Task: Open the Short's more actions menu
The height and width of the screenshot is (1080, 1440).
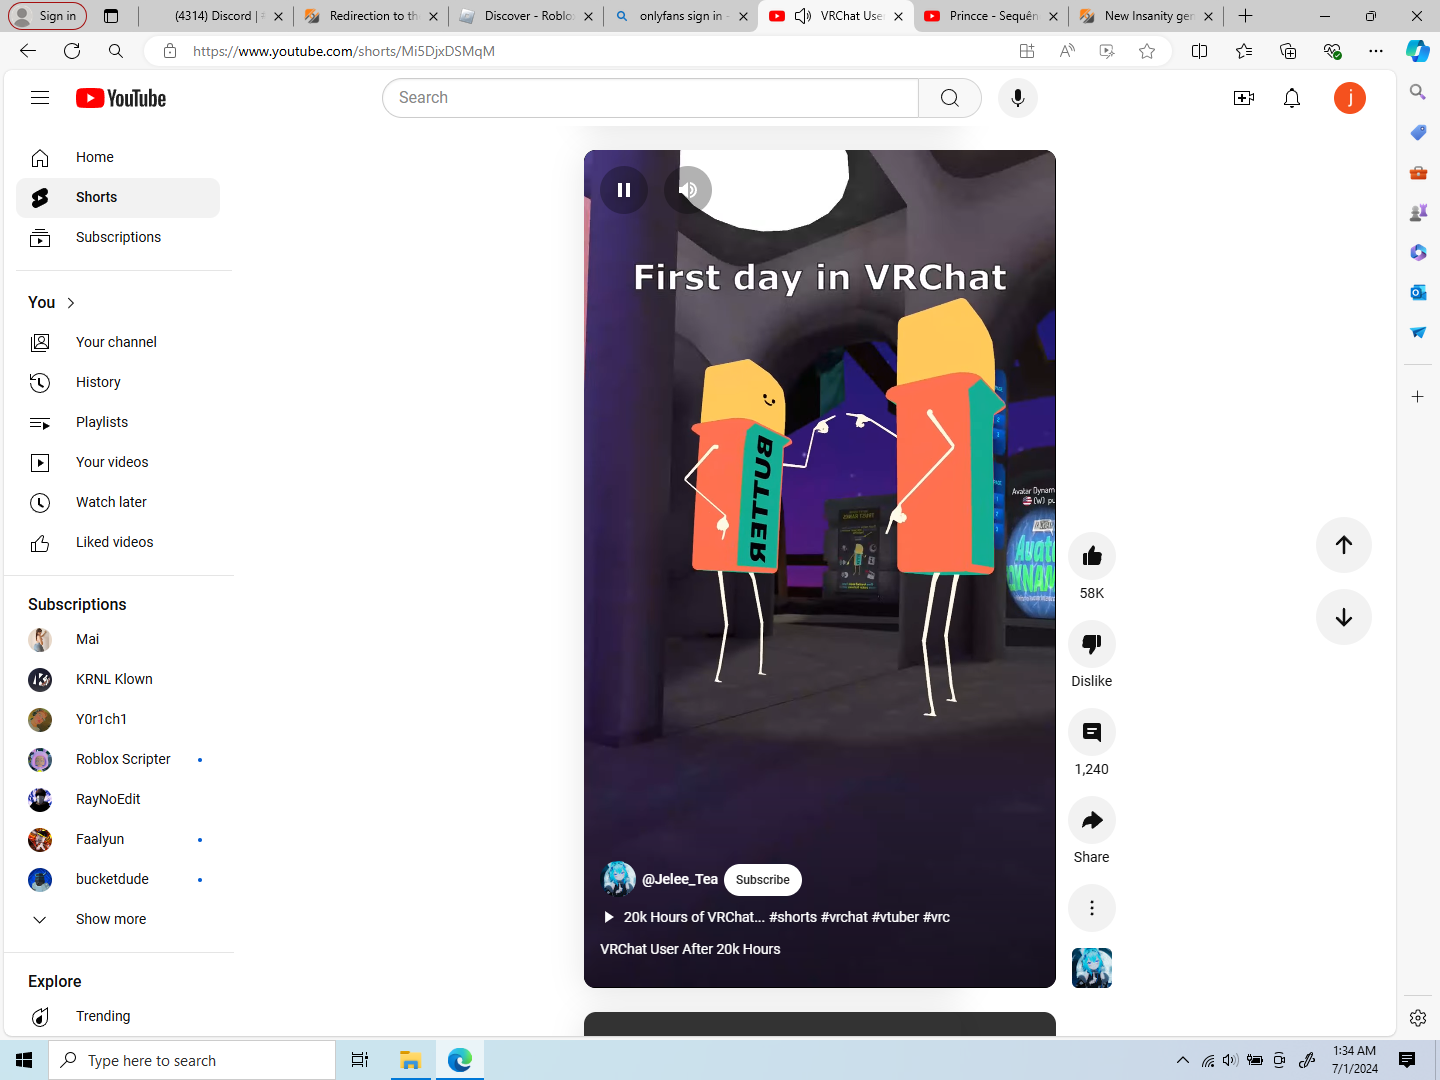Action: pos(1092,908)
